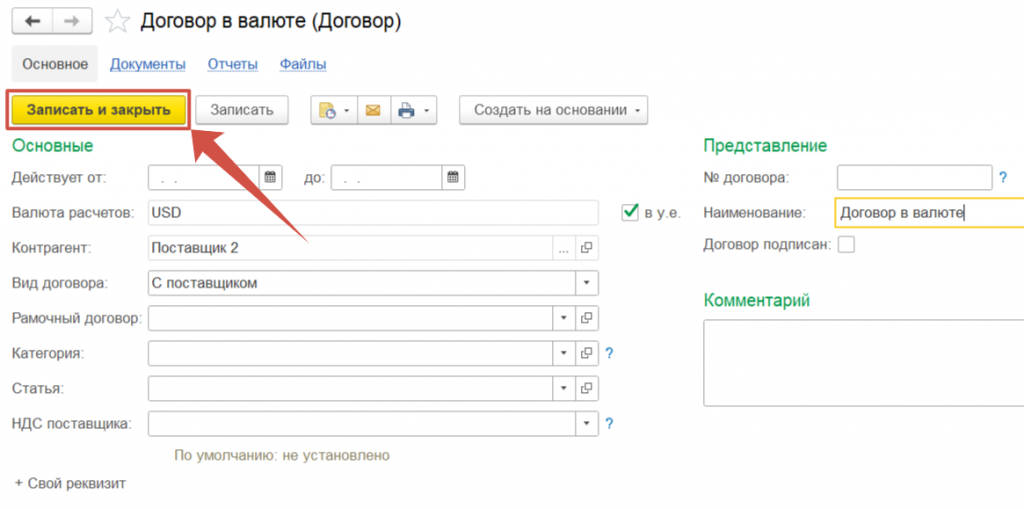Expand the 'НДС поставщика' dropdown list
Image resolution: width=1024 pixels, height=509 pixels.
587,424
